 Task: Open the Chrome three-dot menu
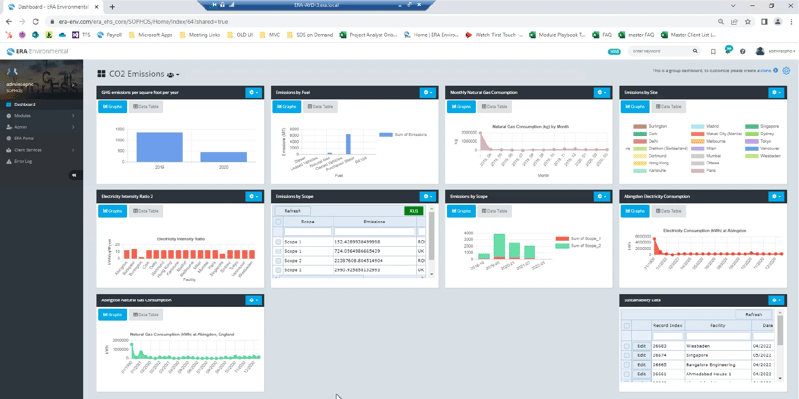(791, 22)
